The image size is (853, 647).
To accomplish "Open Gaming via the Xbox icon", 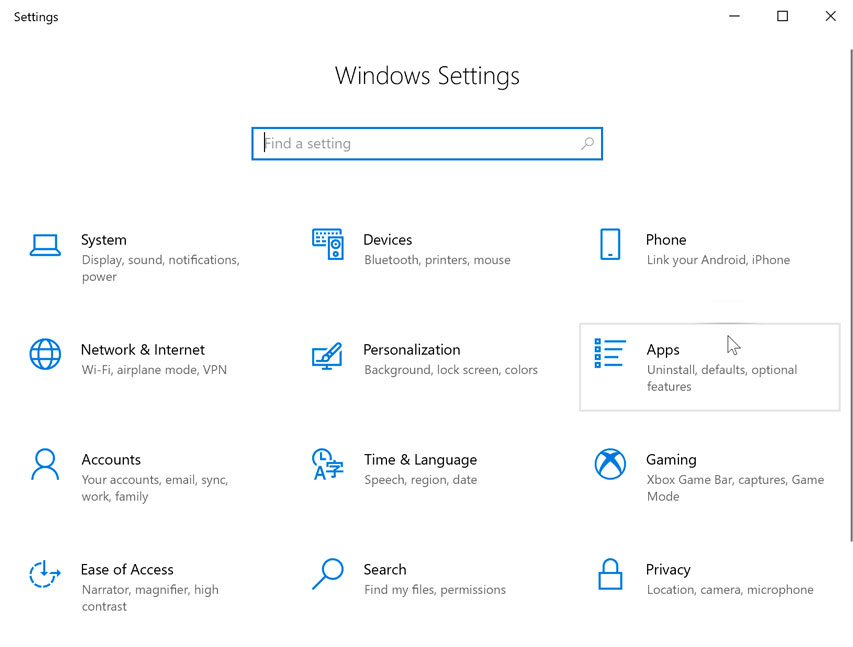I will 611,464.
